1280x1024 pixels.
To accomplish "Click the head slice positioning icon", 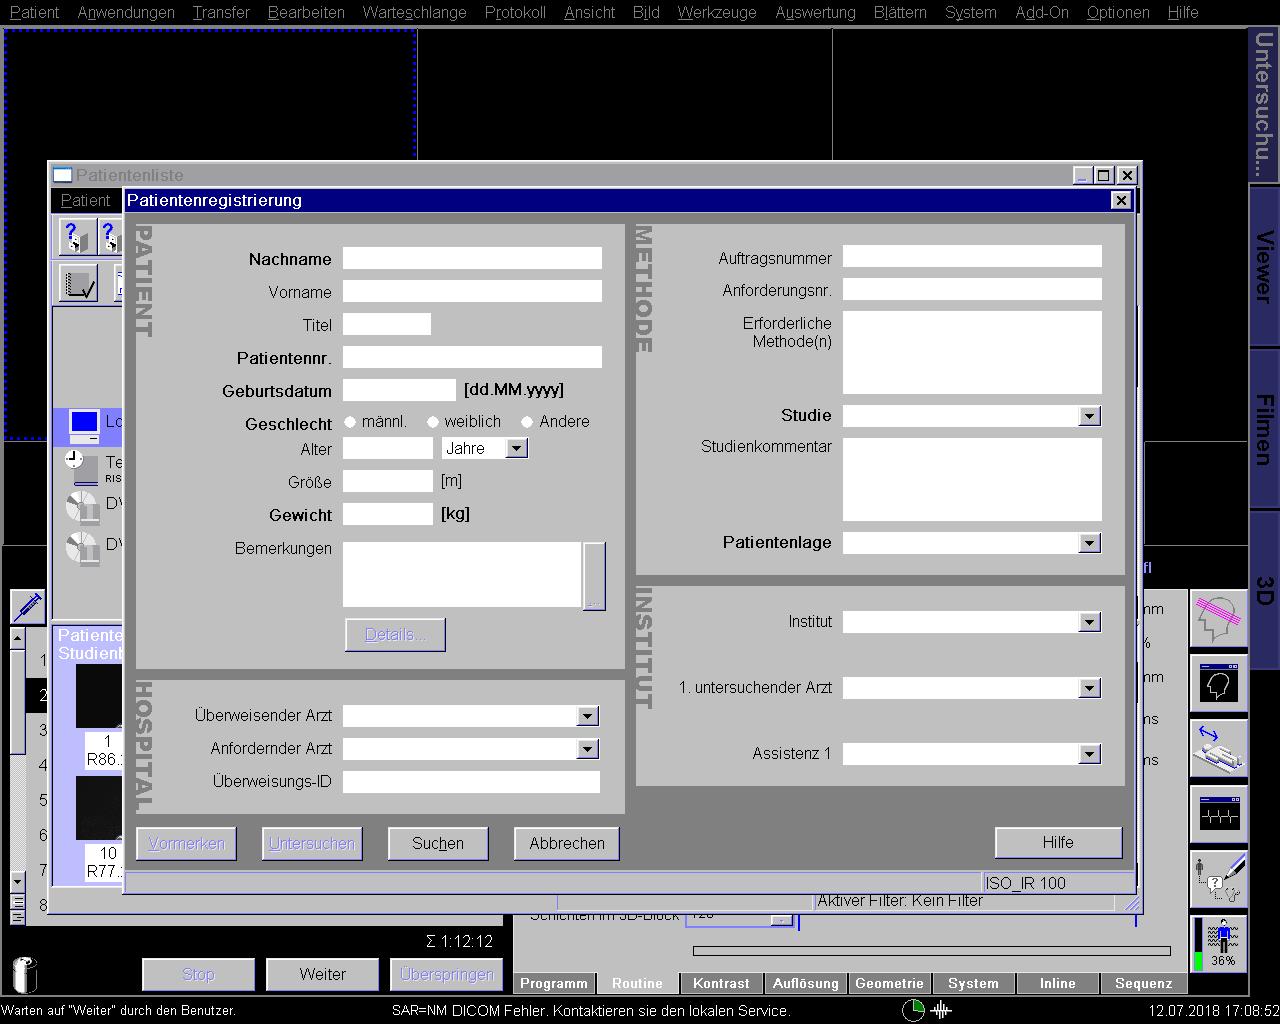I will [x=1218, y=620].
